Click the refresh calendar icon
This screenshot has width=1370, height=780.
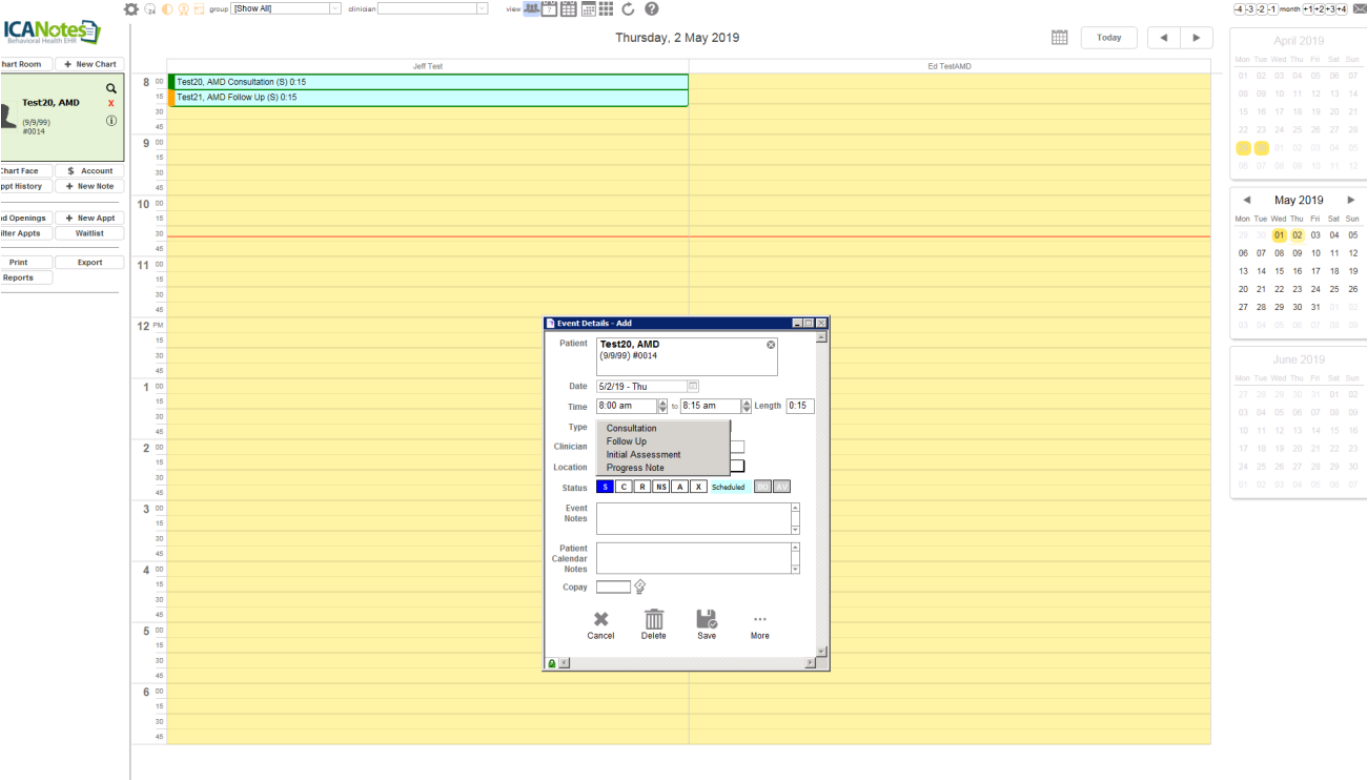click(x=628, y=9)
